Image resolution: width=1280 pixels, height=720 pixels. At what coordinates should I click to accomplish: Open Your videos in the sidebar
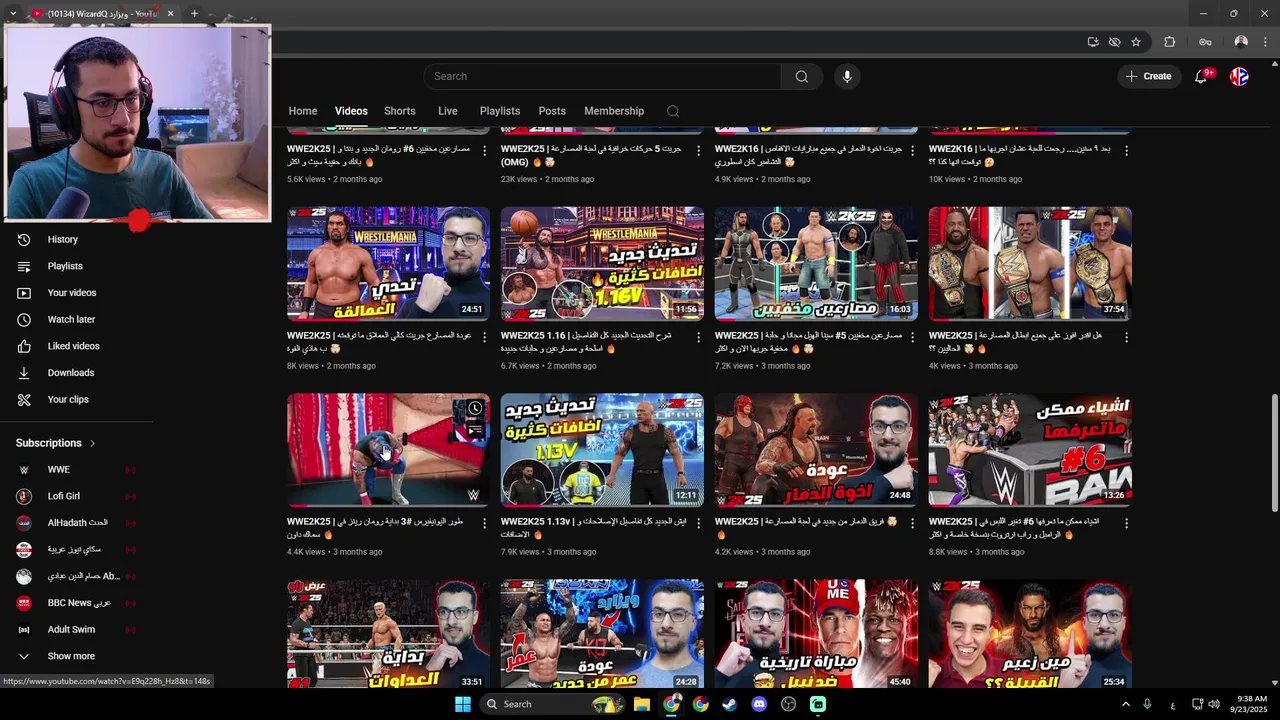coord(72,292)
